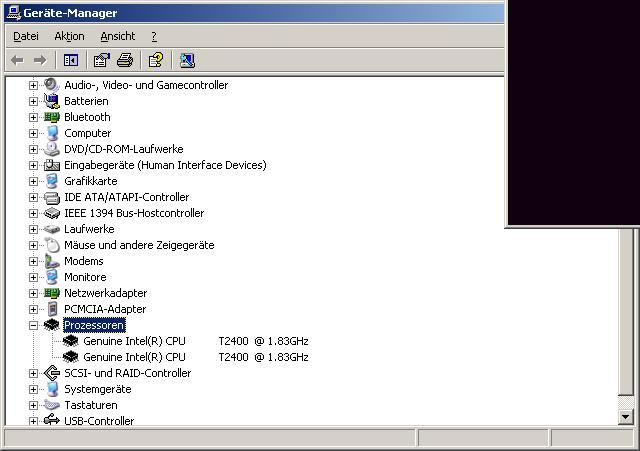Expand Audio-, Video- und Gamecontroller node
This screenshot has height=451, width=640.
(x=33, y=85)
